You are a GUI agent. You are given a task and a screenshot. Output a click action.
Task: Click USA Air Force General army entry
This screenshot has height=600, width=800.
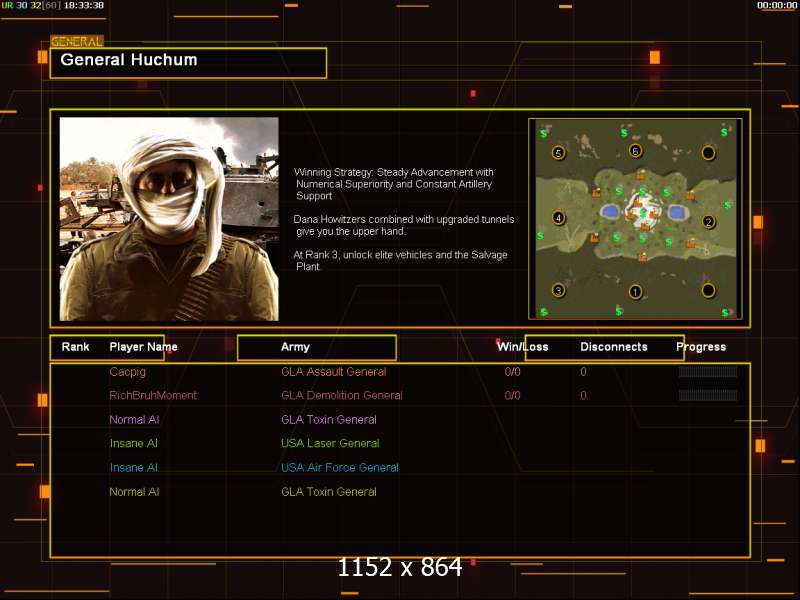[x=340, y=467]
